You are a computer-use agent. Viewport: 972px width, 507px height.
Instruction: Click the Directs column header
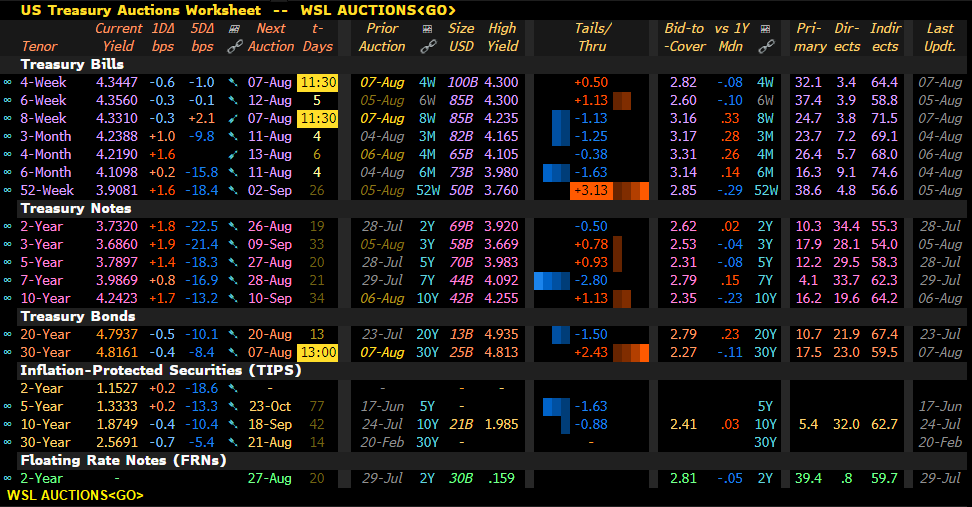pyautogui.click(x=847, y=37)
